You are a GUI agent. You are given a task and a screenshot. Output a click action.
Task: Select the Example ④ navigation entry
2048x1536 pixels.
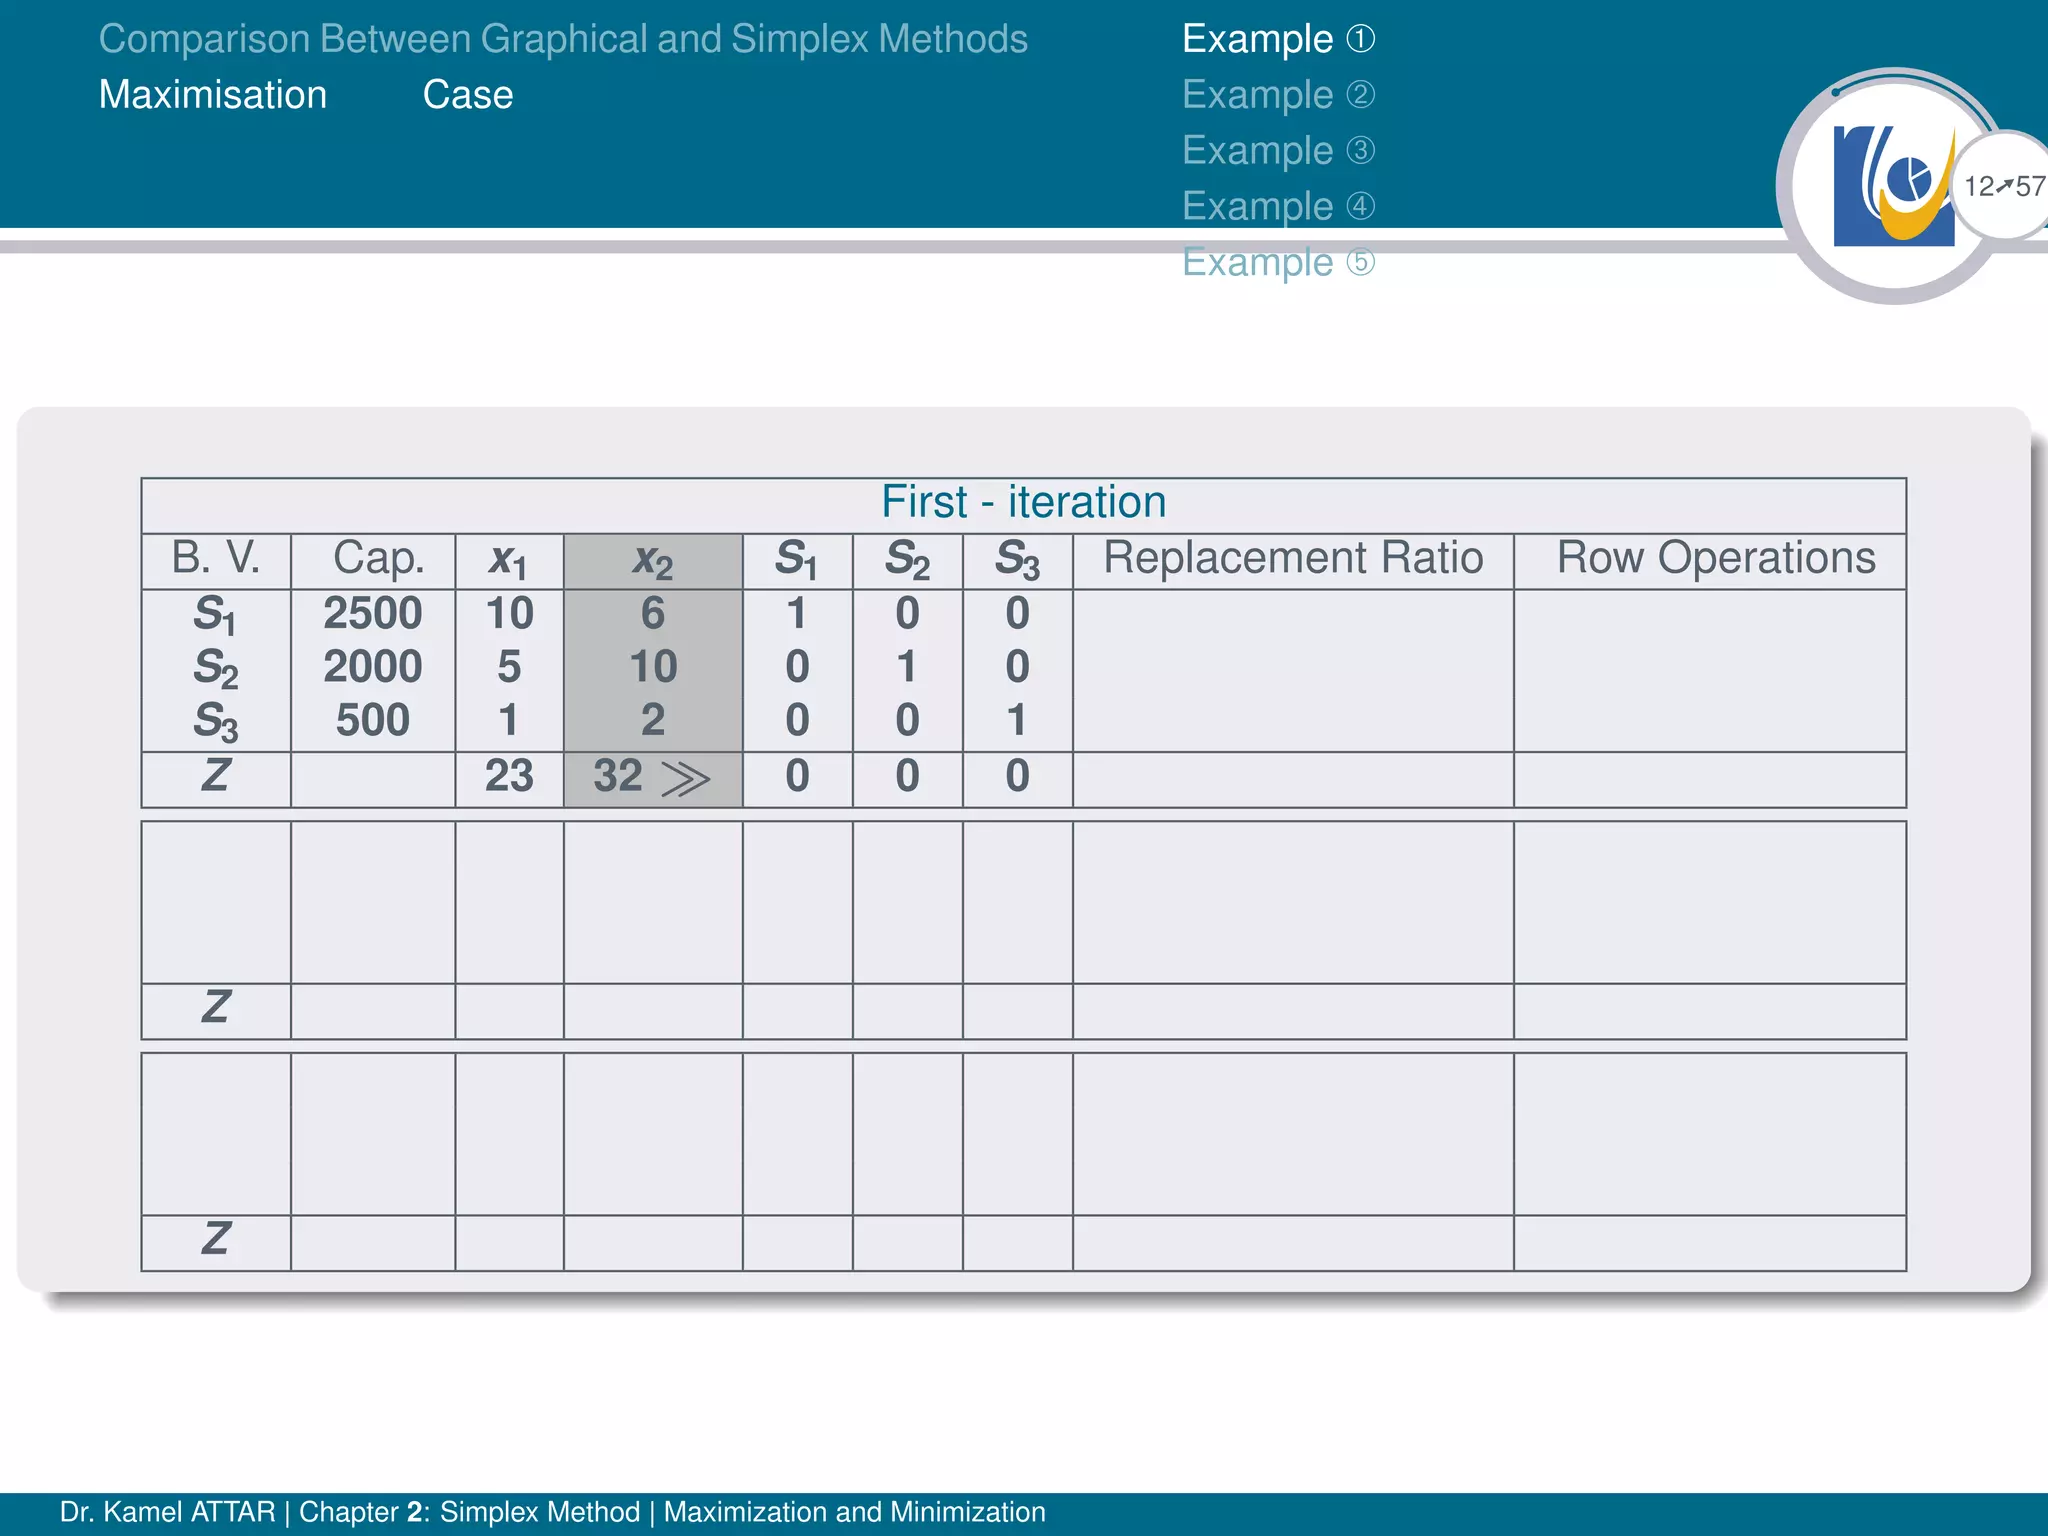coord(1278,206)
